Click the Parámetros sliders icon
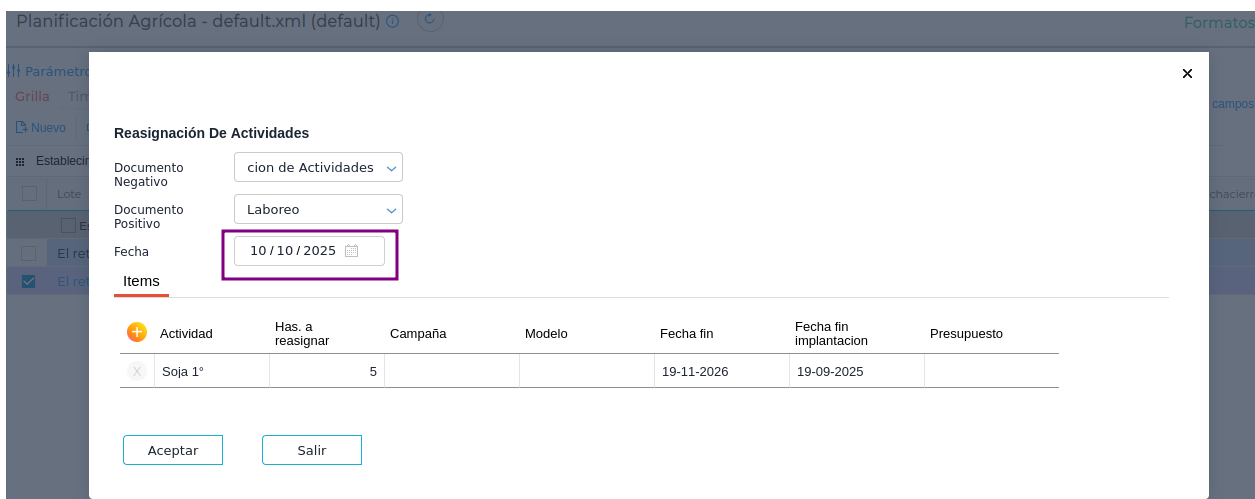 [x=14, y=72]
